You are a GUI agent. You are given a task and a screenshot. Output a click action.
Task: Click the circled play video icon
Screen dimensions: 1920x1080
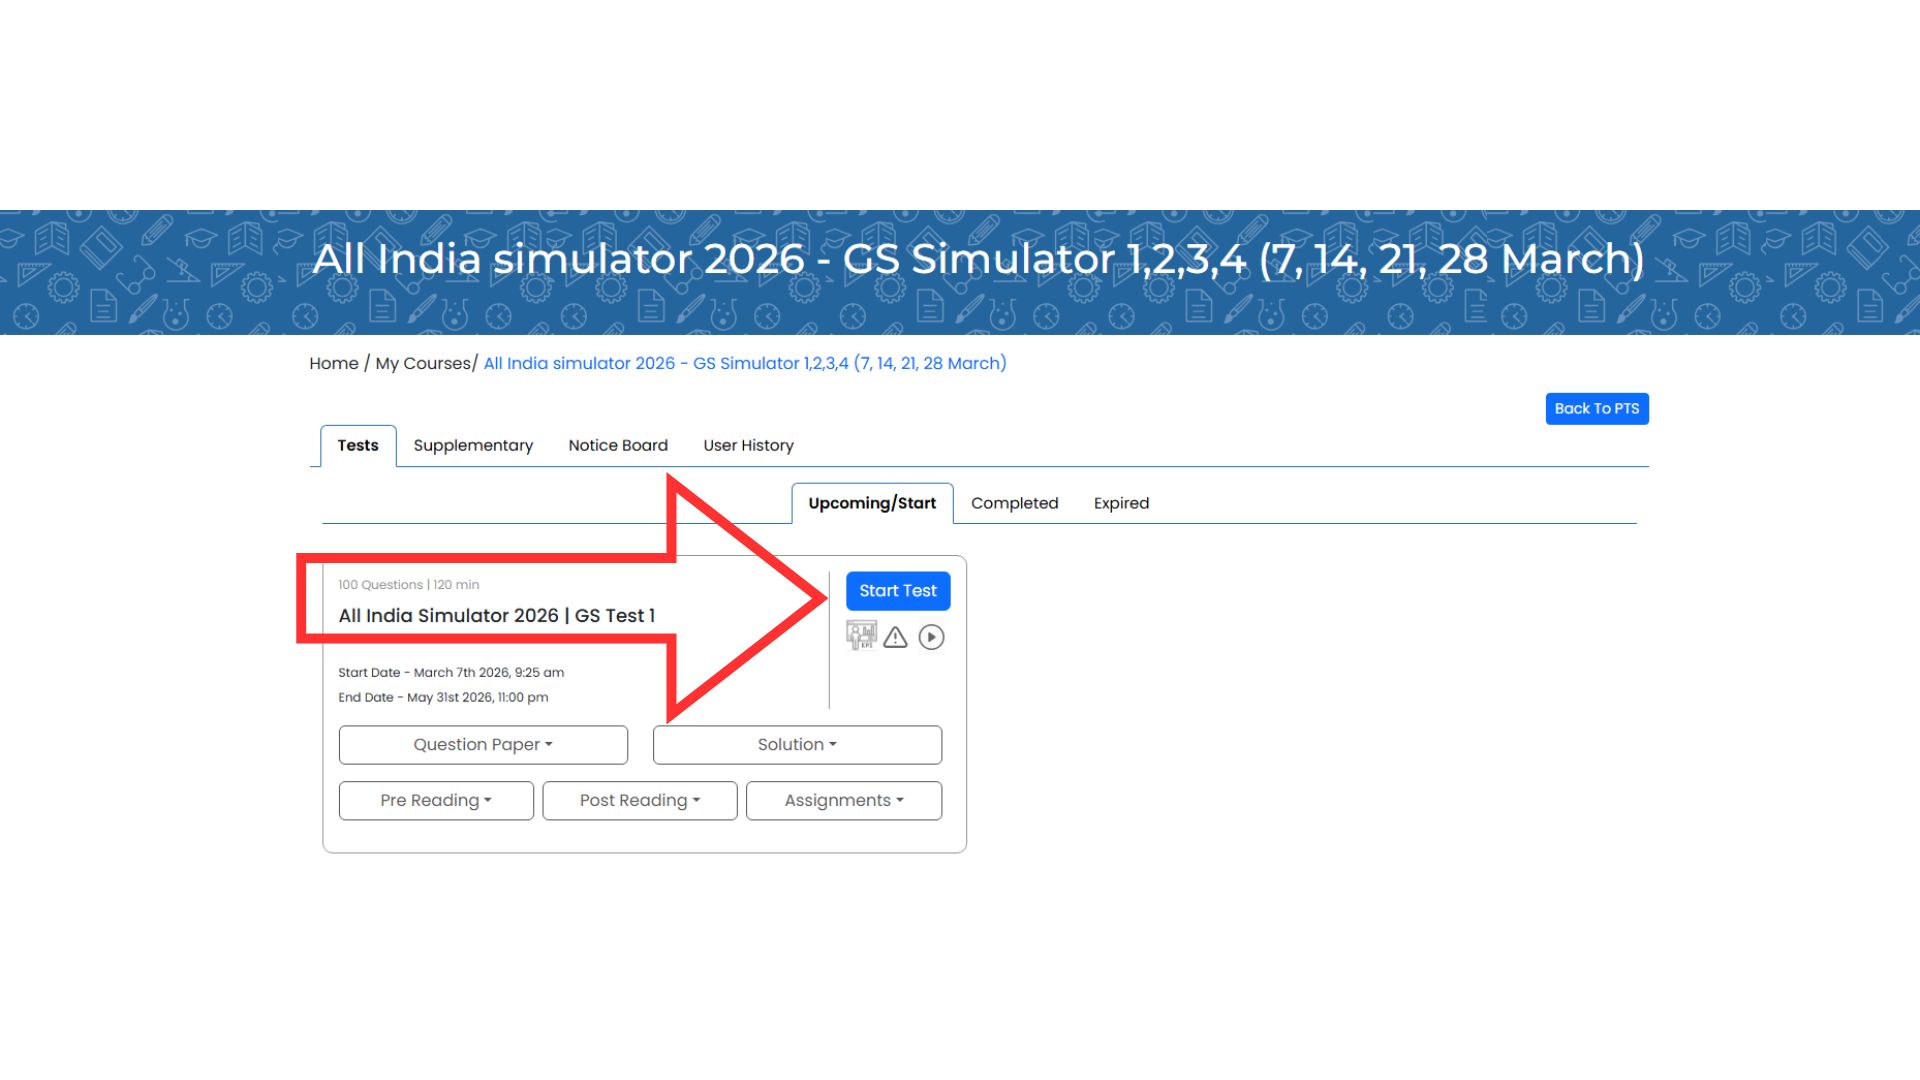point(931,637)
